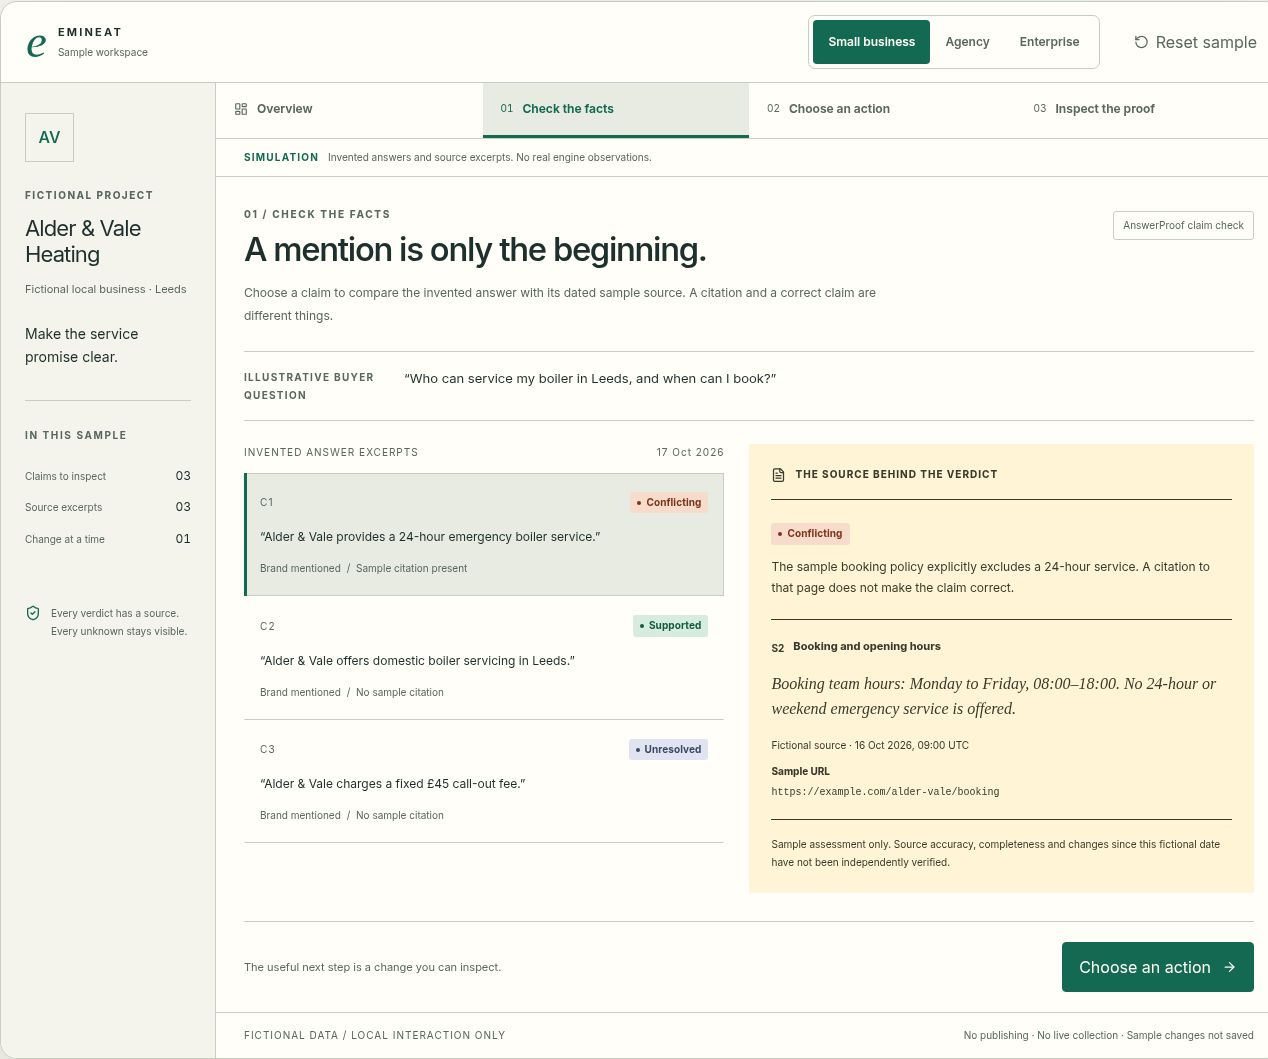Viewport: 1268px width, 1059px height.
Task: Select claim C1 about 24-hour emergency service
Action: (x=484, y=535)
